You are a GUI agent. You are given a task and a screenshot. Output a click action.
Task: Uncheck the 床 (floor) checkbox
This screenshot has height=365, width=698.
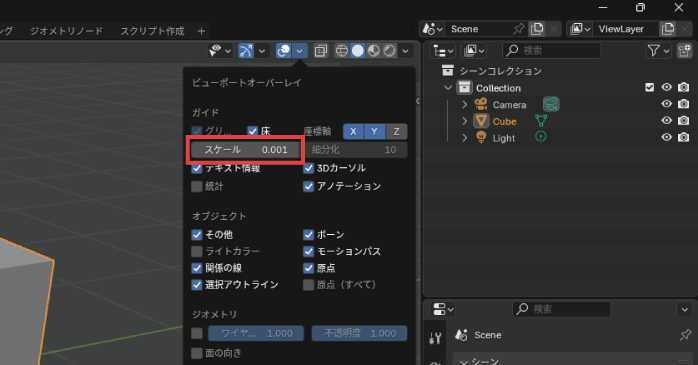click(x=253, y=131)
